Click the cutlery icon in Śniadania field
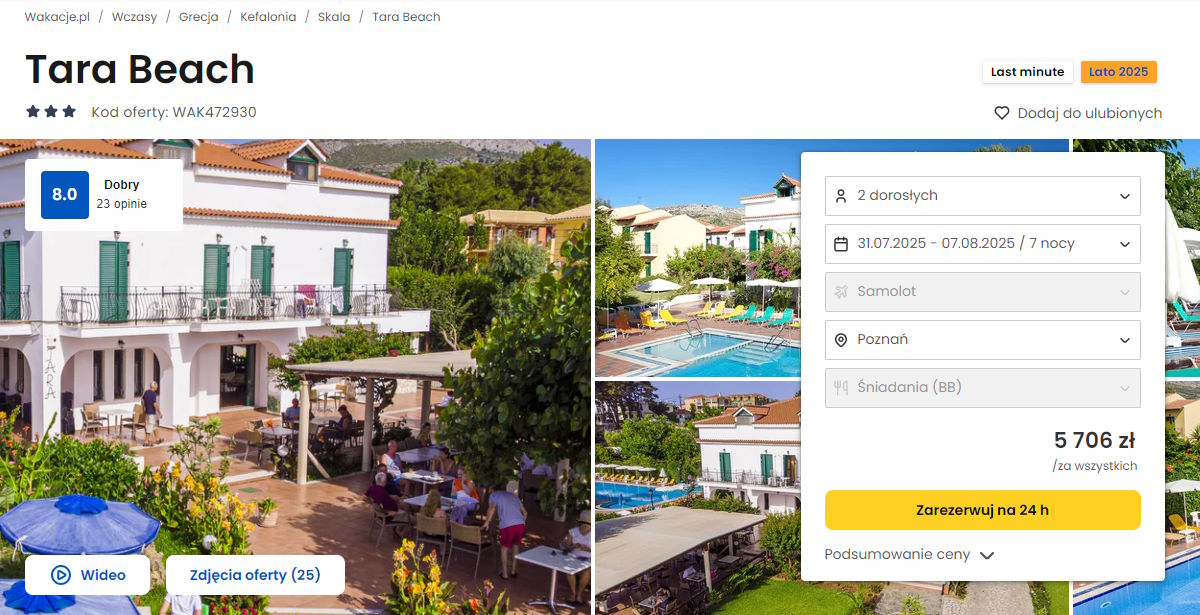 pos(841,388)
